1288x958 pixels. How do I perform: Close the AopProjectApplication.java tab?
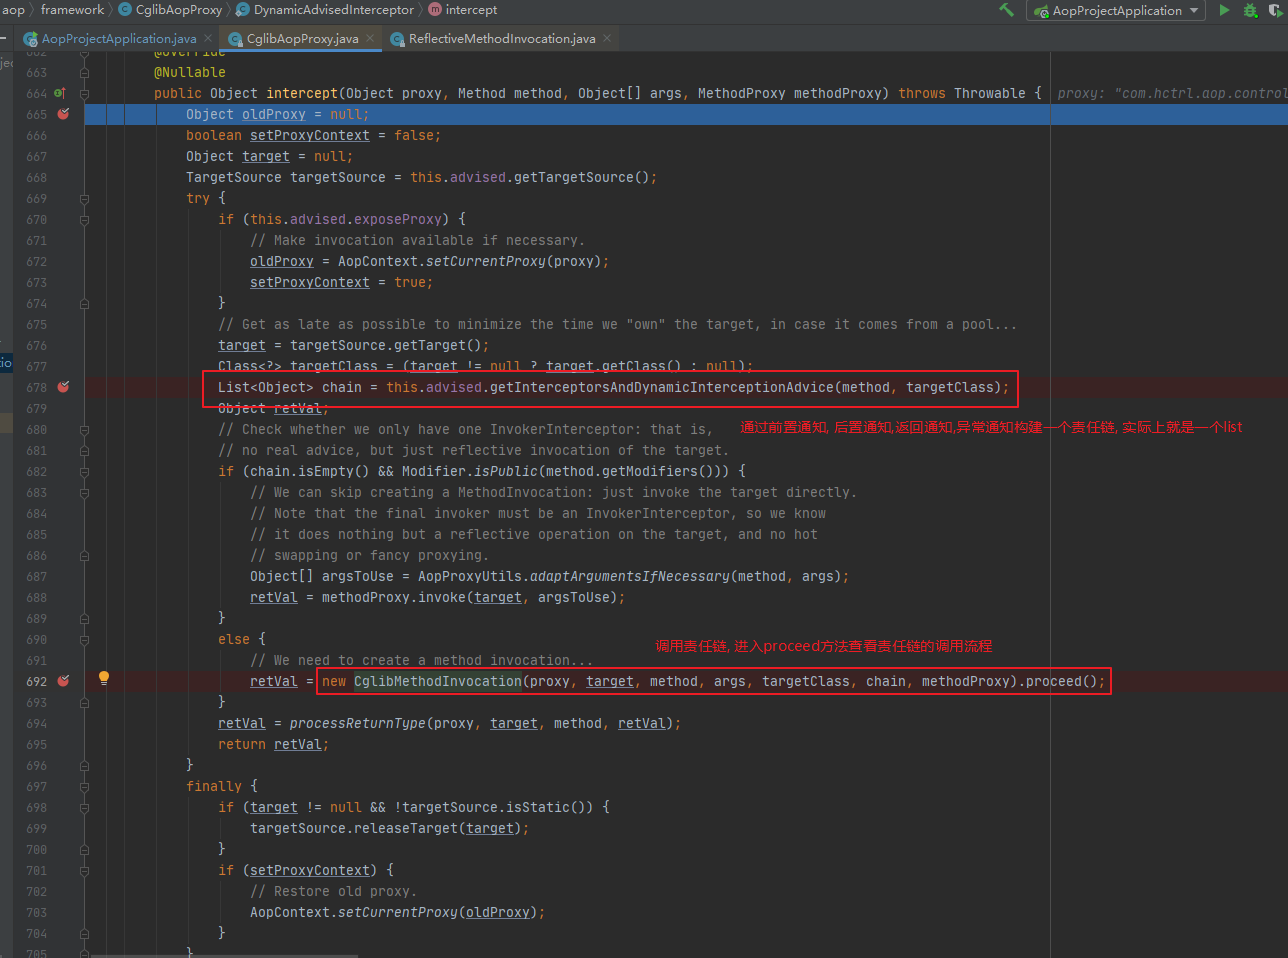click(208, 39)
